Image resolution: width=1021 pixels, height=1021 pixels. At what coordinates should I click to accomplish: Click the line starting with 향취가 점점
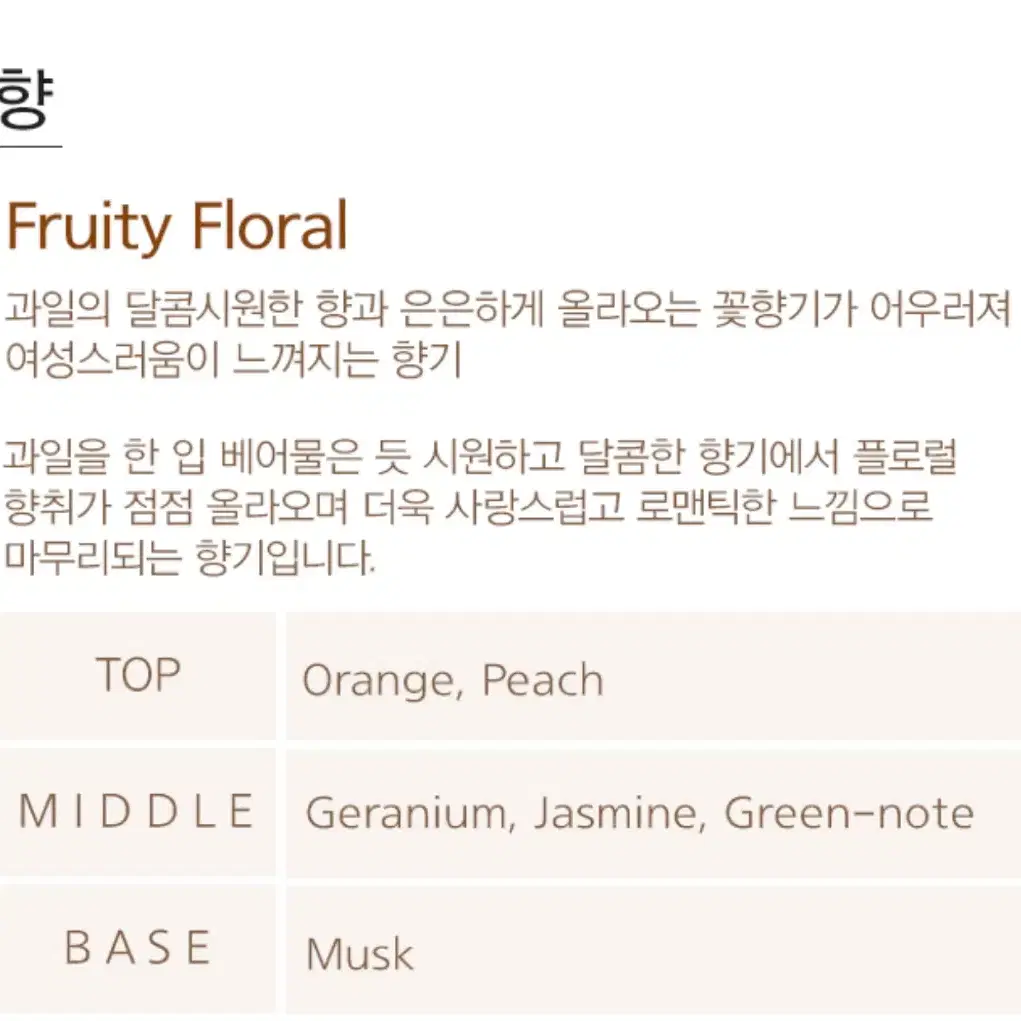[468, 506]
